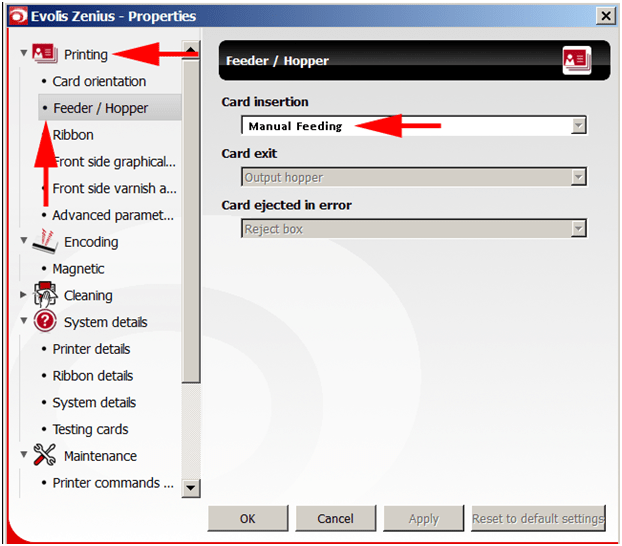Click Reset to default settings button
This screenshot has height=546, width=622.
[538, 518]
